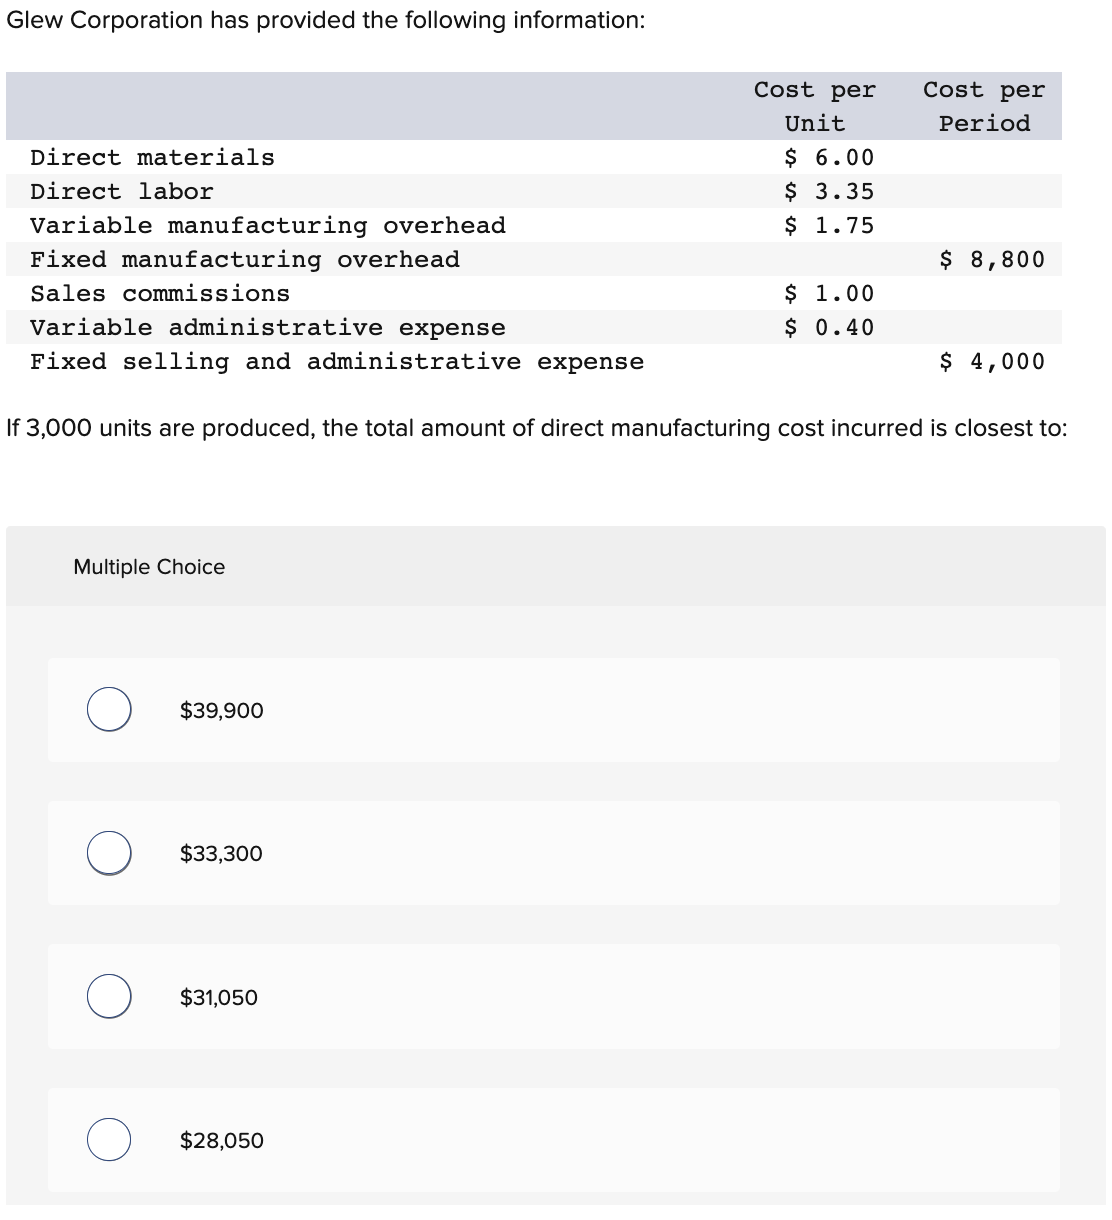1112x1220 pixels.
Task: Click the Sales commissions row label
Action: 160,294
